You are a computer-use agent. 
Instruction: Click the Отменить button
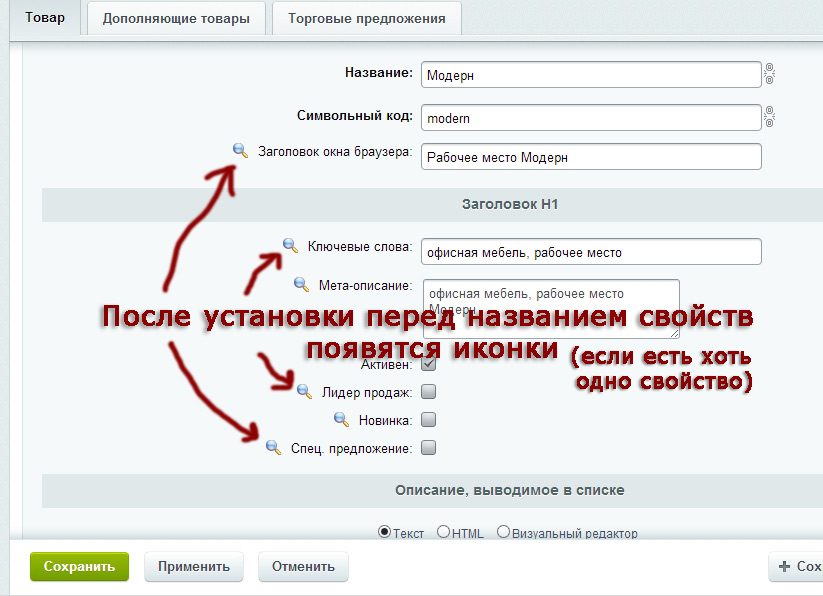(303, 566)
